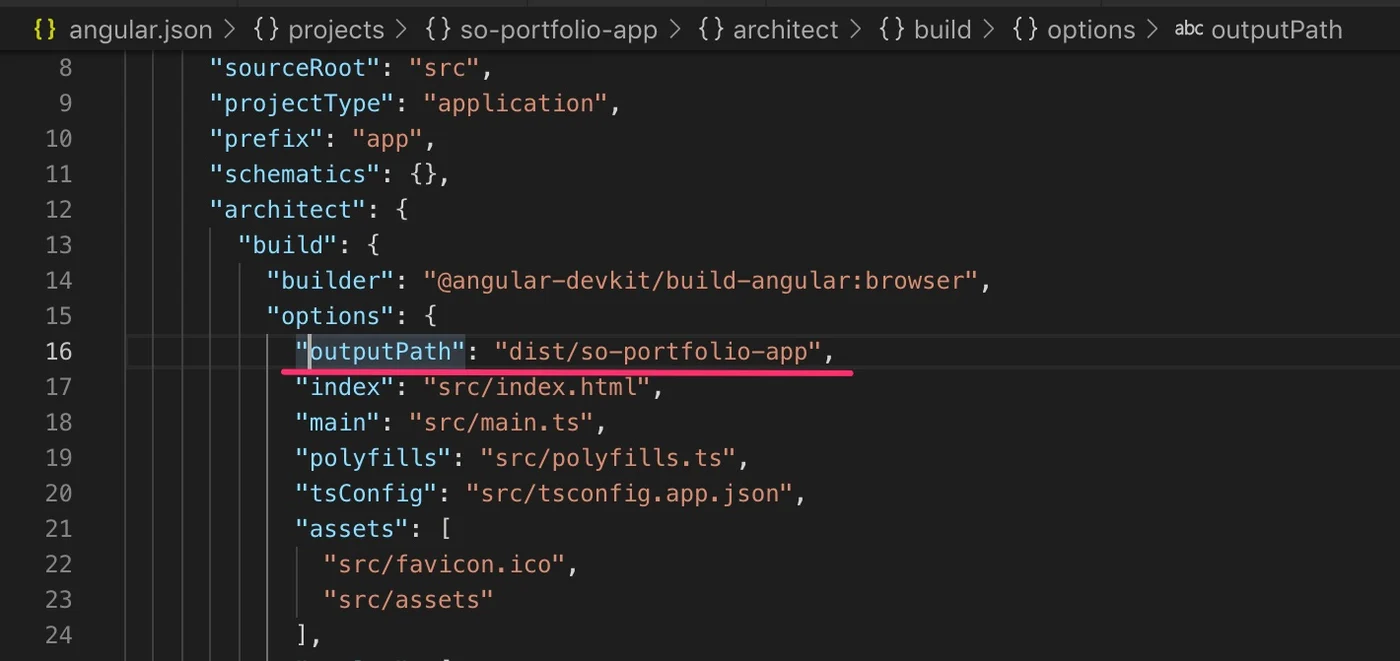1400x661 pixels.
Task: Click the "src" value on line 8
Action: [444, 68]
